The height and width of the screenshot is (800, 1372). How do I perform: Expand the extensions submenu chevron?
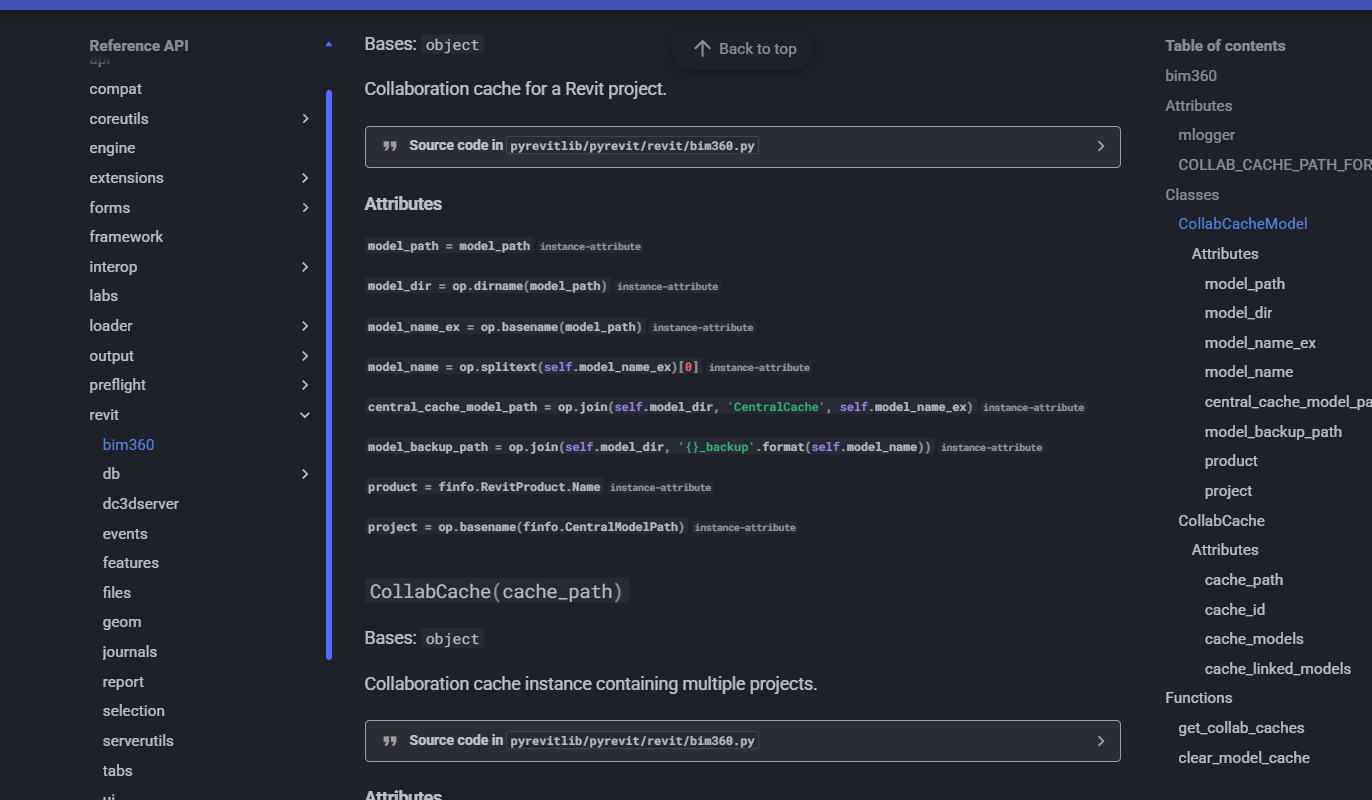tap(305, 178)
